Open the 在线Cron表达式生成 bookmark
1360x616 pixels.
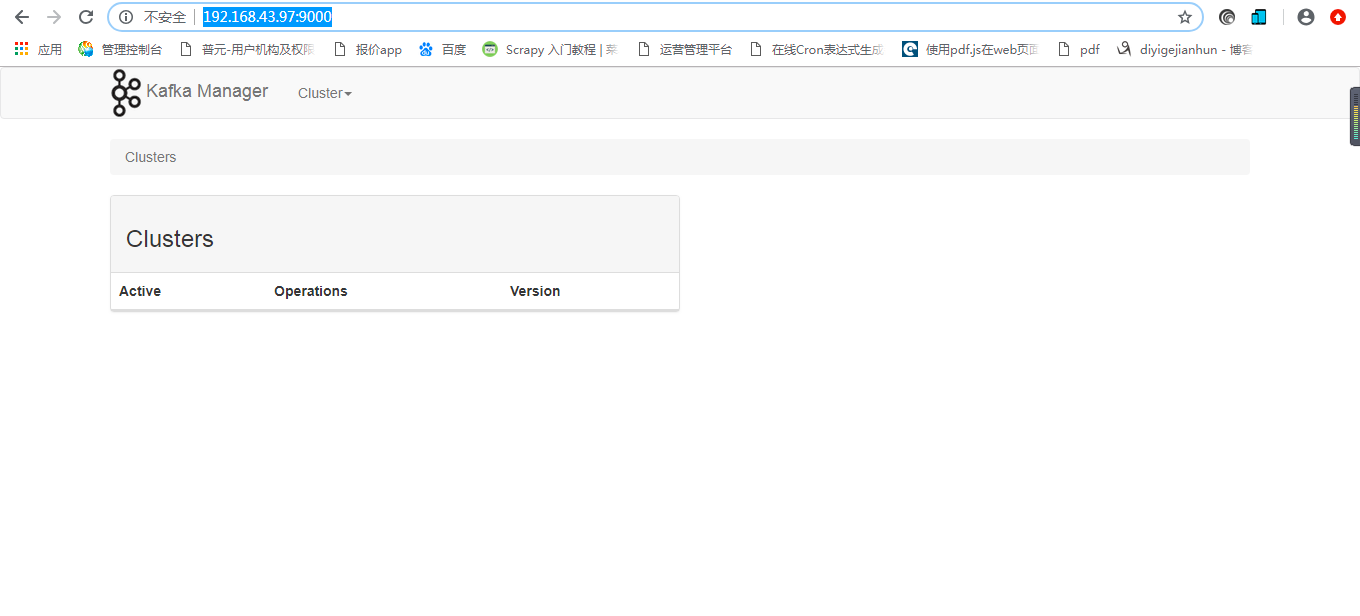pyautogui.click(x=817, y=49)
